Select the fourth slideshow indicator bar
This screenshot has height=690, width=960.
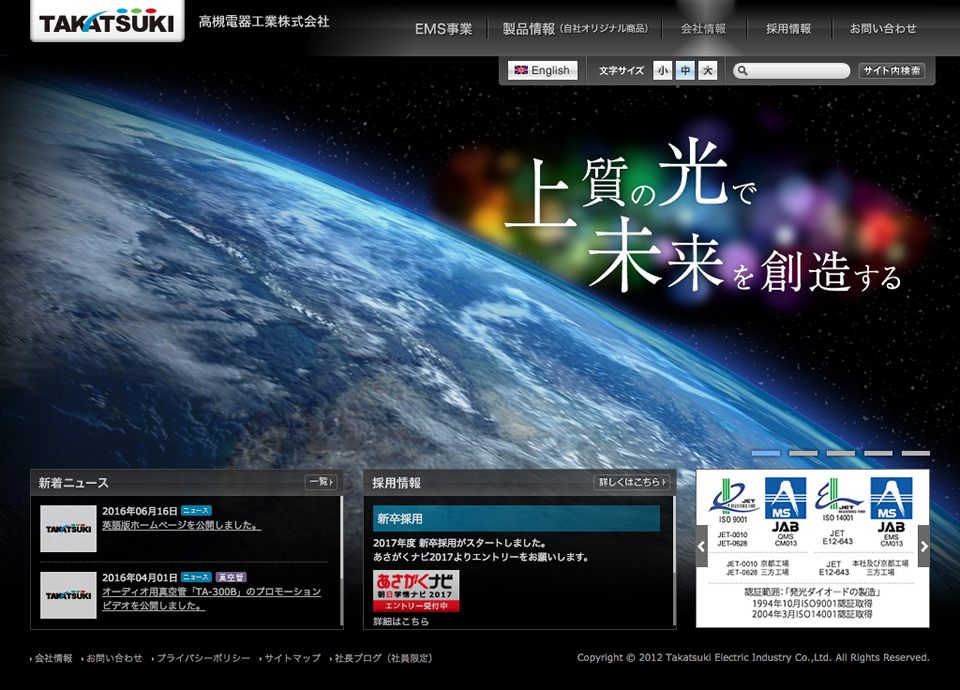(878, 454)
